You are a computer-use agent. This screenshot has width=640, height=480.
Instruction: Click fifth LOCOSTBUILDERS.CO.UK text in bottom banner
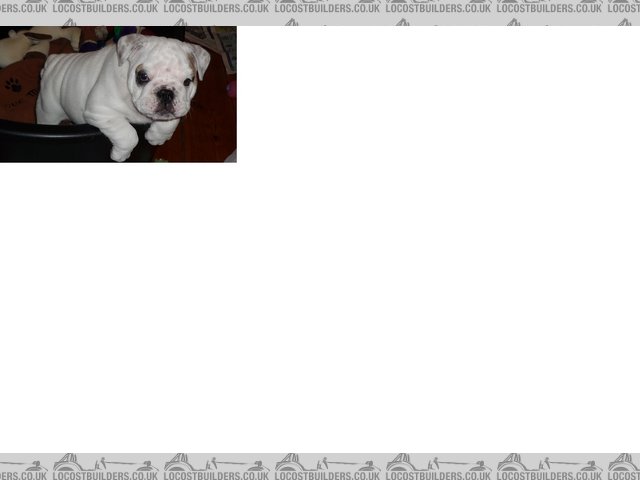pyautogui.click(x=549, y=476)
